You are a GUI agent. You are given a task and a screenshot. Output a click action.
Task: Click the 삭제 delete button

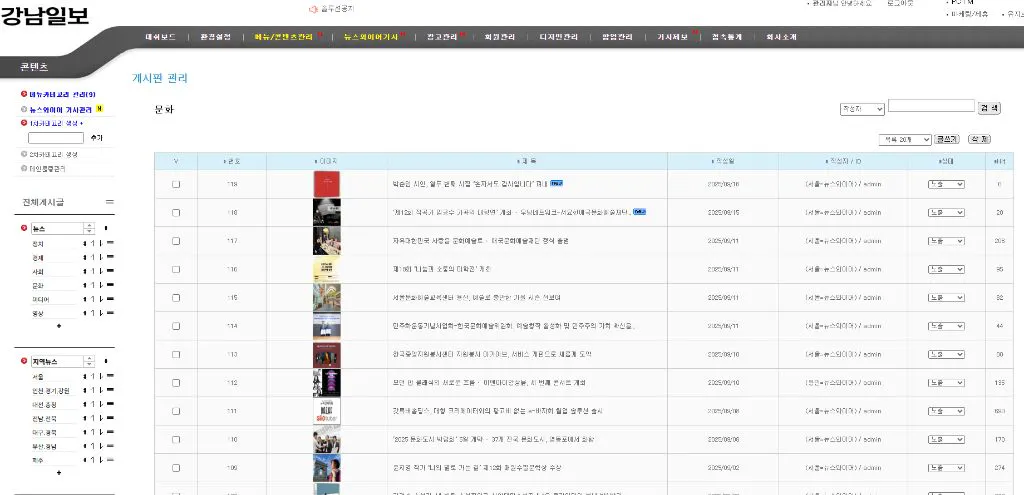tap(979, 140)
